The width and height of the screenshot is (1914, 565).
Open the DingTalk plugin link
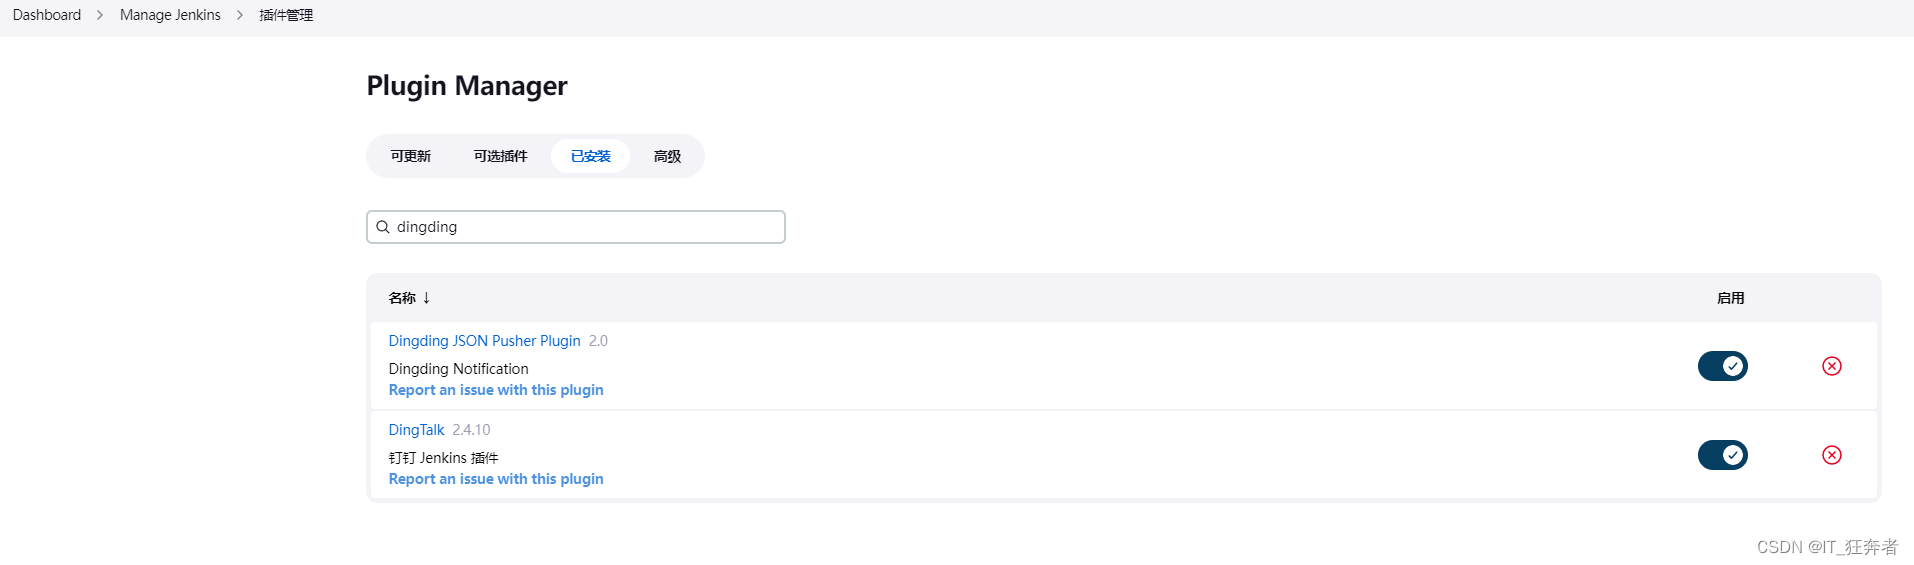pyautogui.click(x=416, y=430)
